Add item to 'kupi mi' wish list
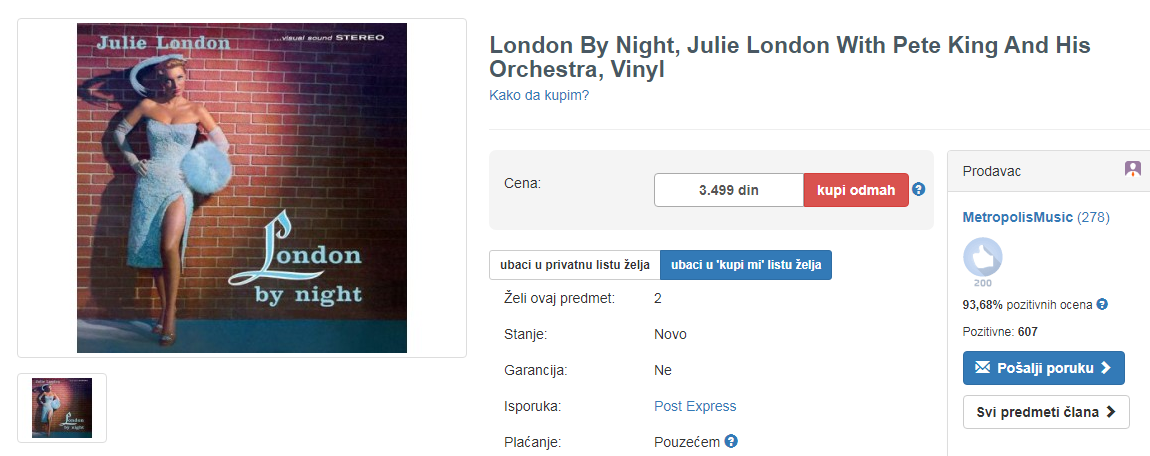 pyautogui.click(x=746, y=265)
